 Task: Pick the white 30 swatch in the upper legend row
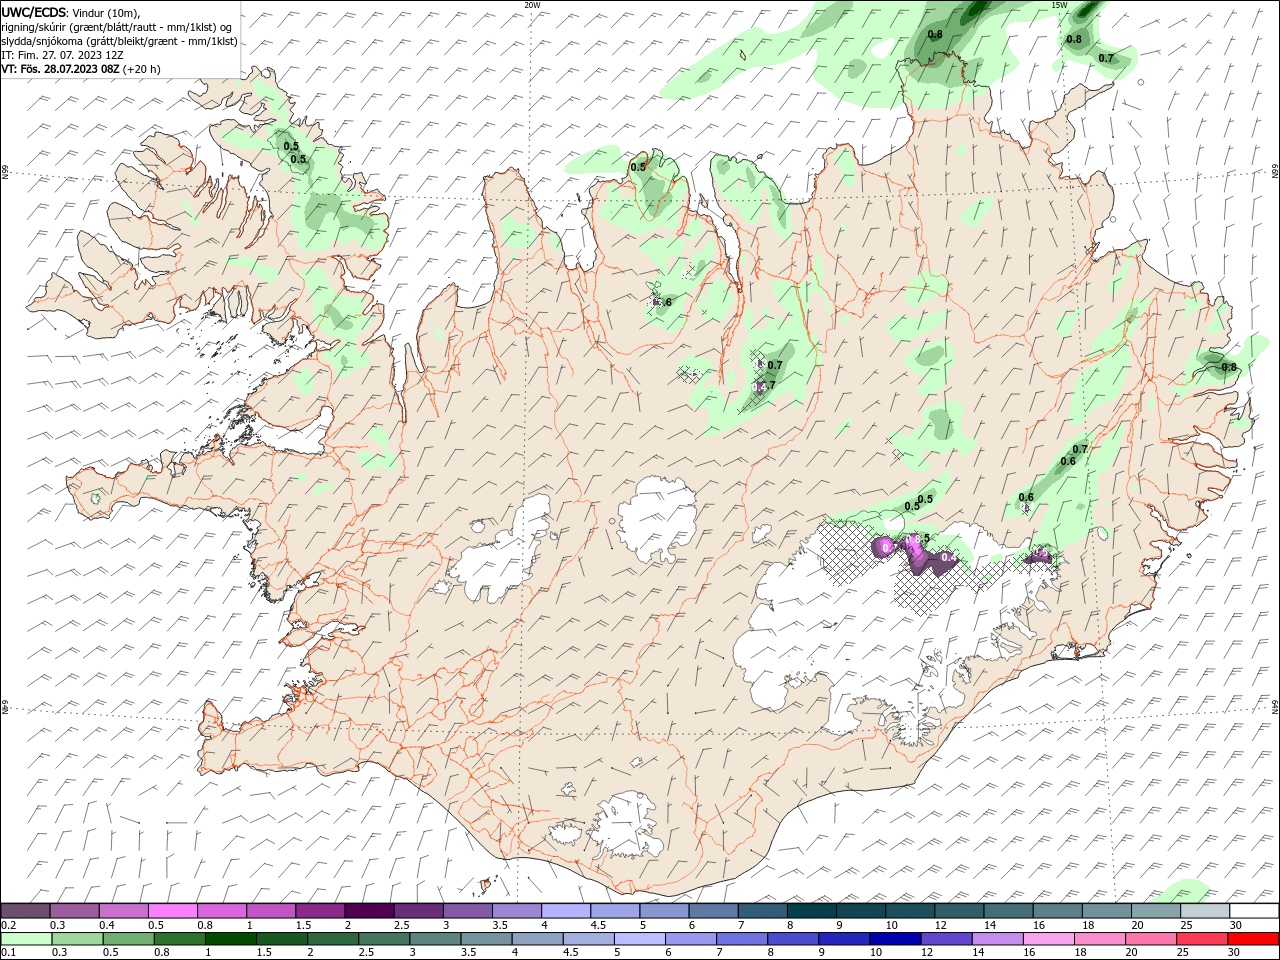(1254, 911)
